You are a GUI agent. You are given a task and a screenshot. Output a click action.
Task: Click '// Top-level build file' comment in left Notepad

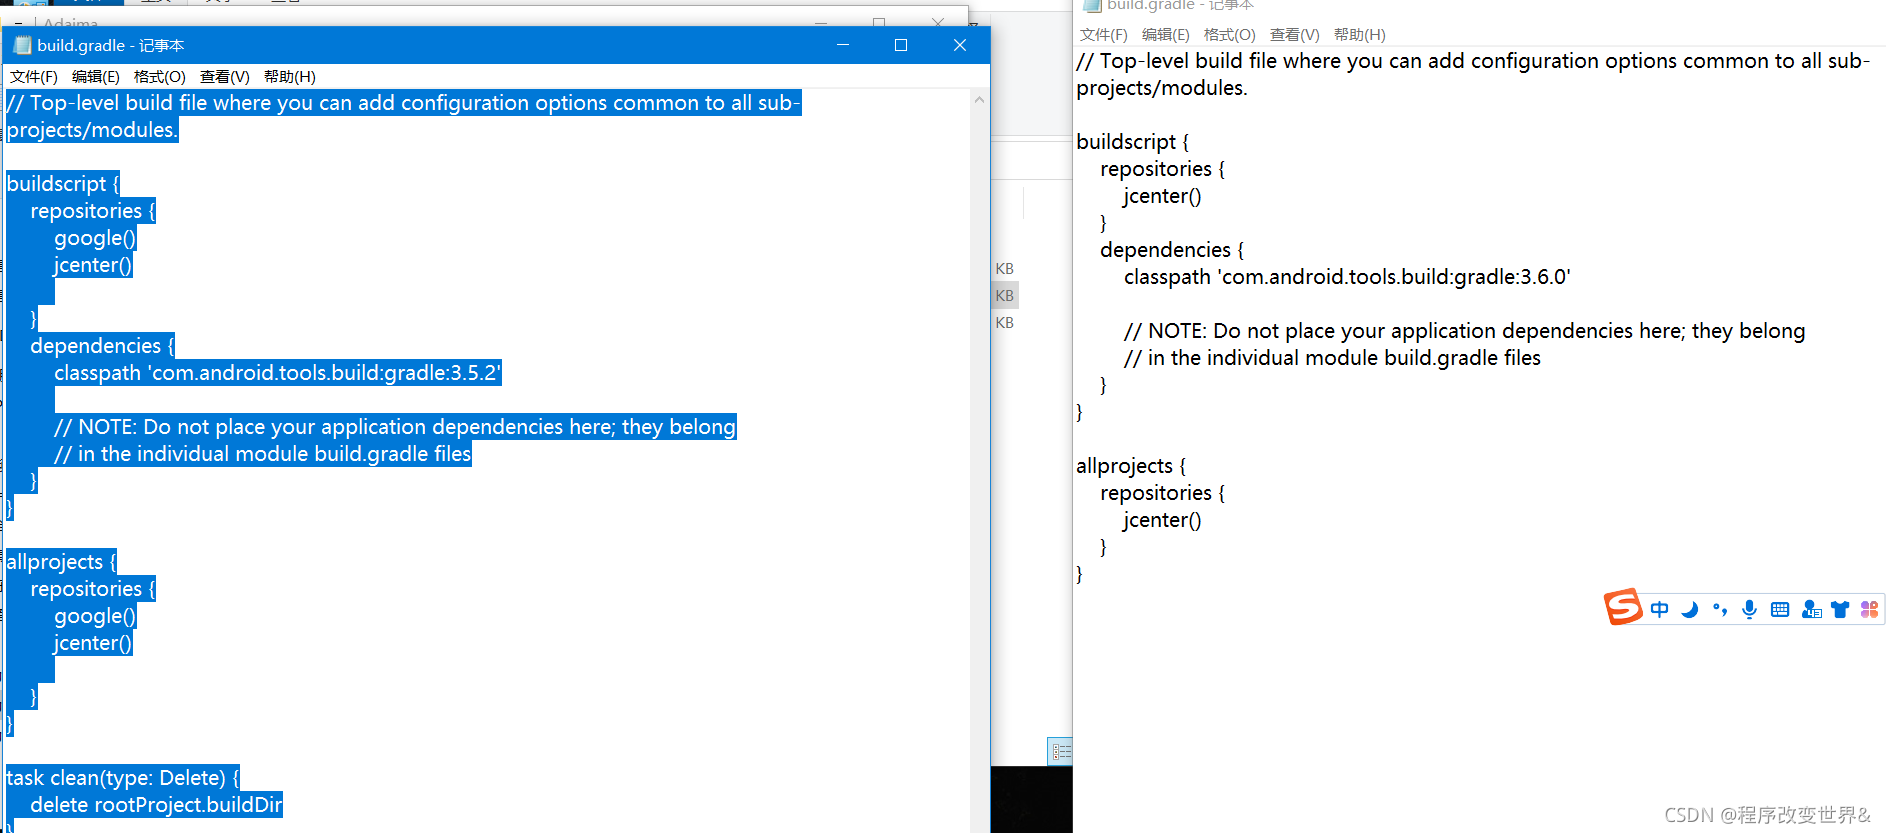pyautogui.click(x=403, y=103)
